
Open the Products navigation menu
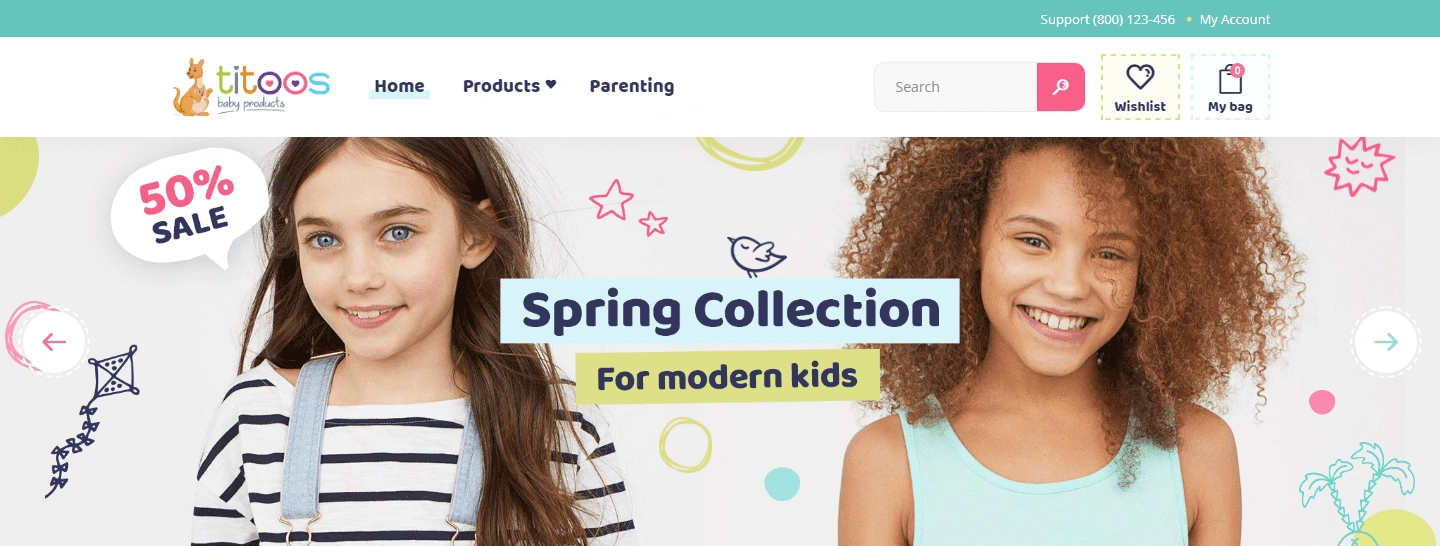point(501,86)
